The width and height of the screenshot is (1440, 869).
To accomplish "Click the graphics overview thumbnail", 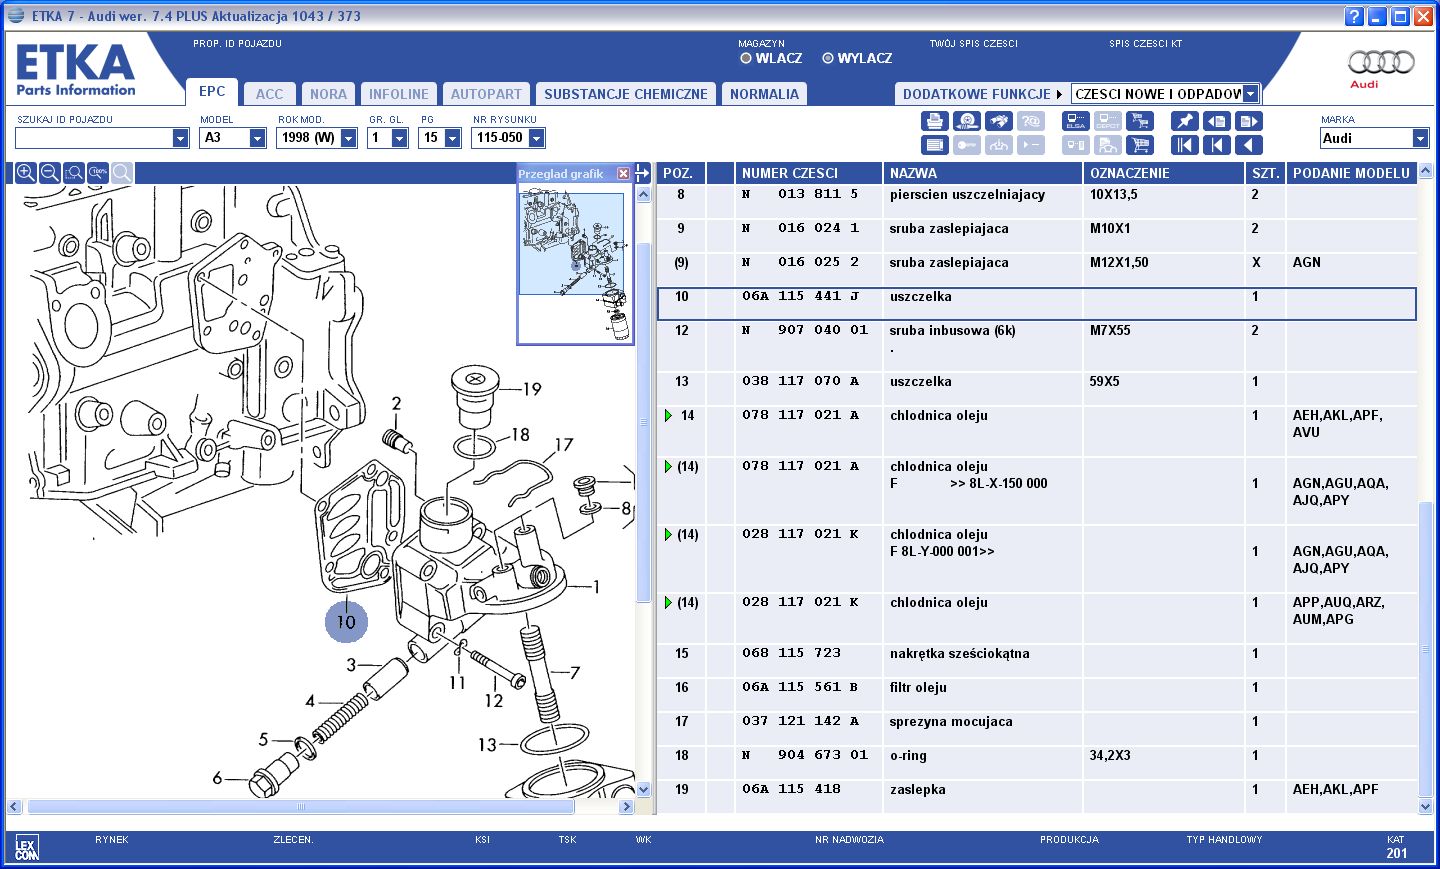I will [575, 266].
